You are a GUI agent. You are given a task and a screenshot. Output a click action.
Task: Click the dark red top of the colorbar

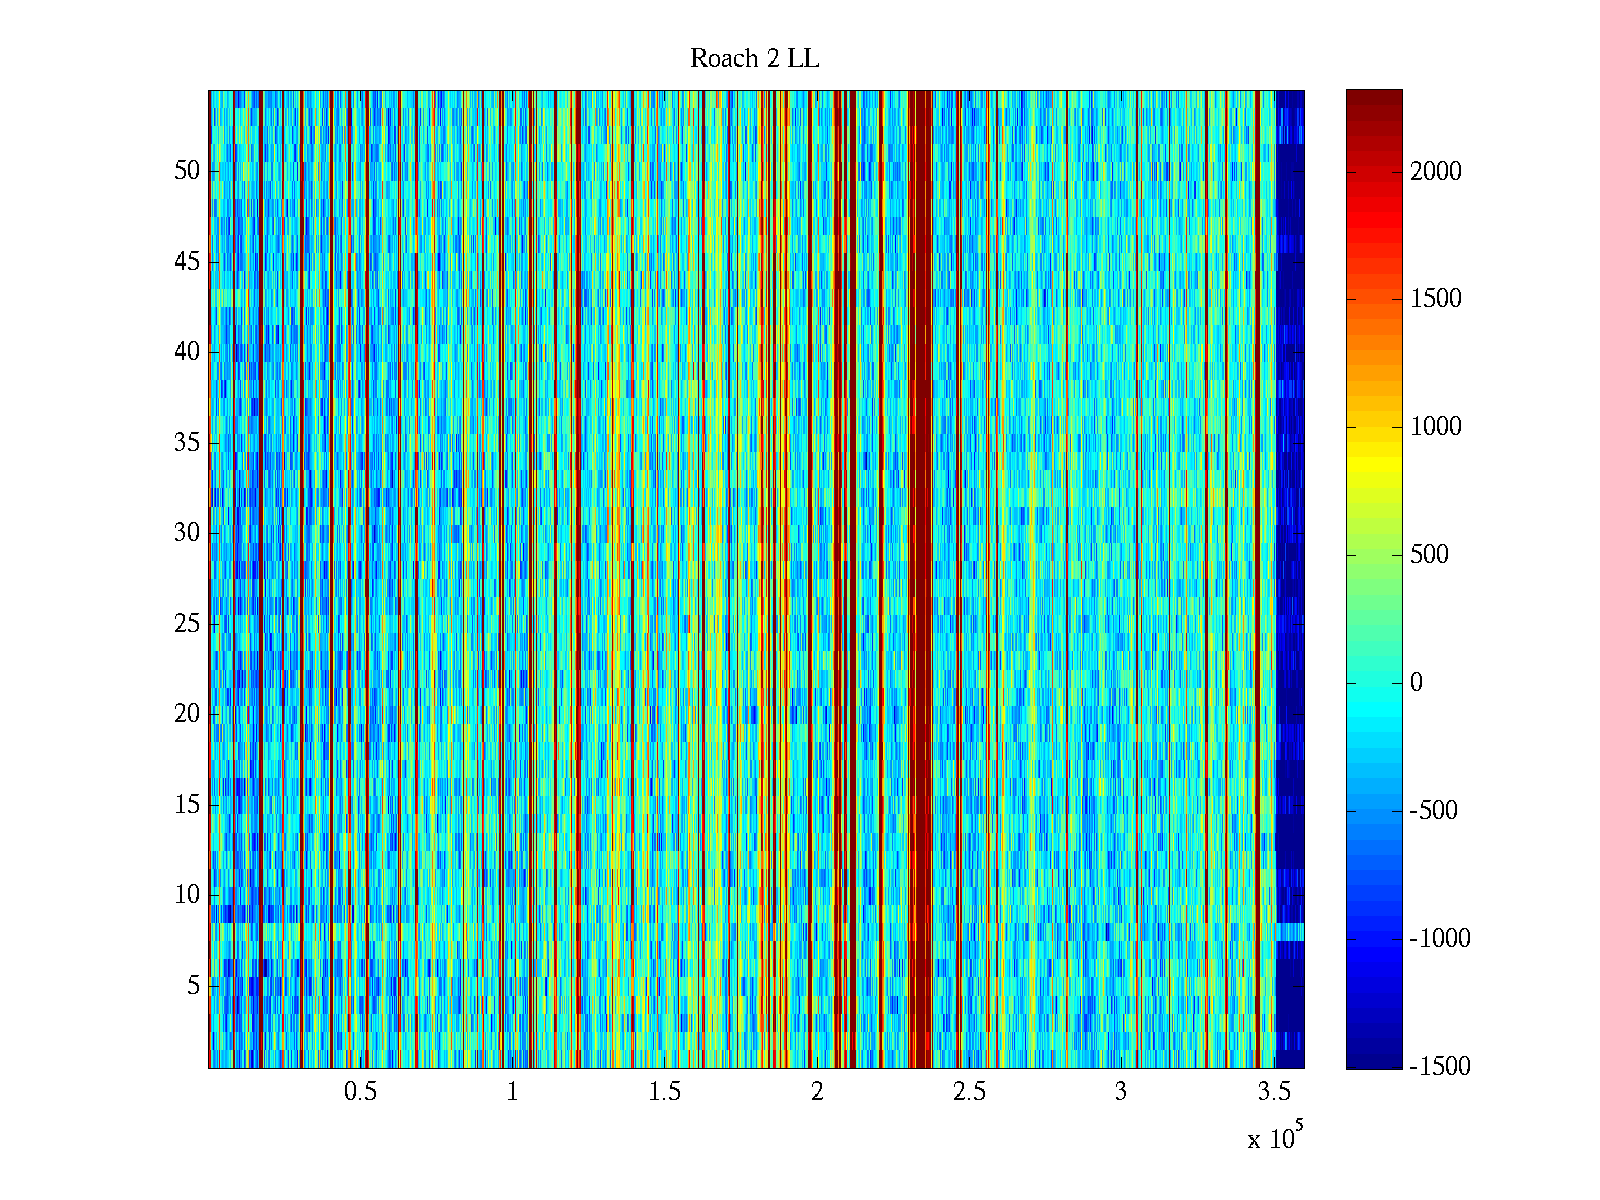(x=1374, y=105)
